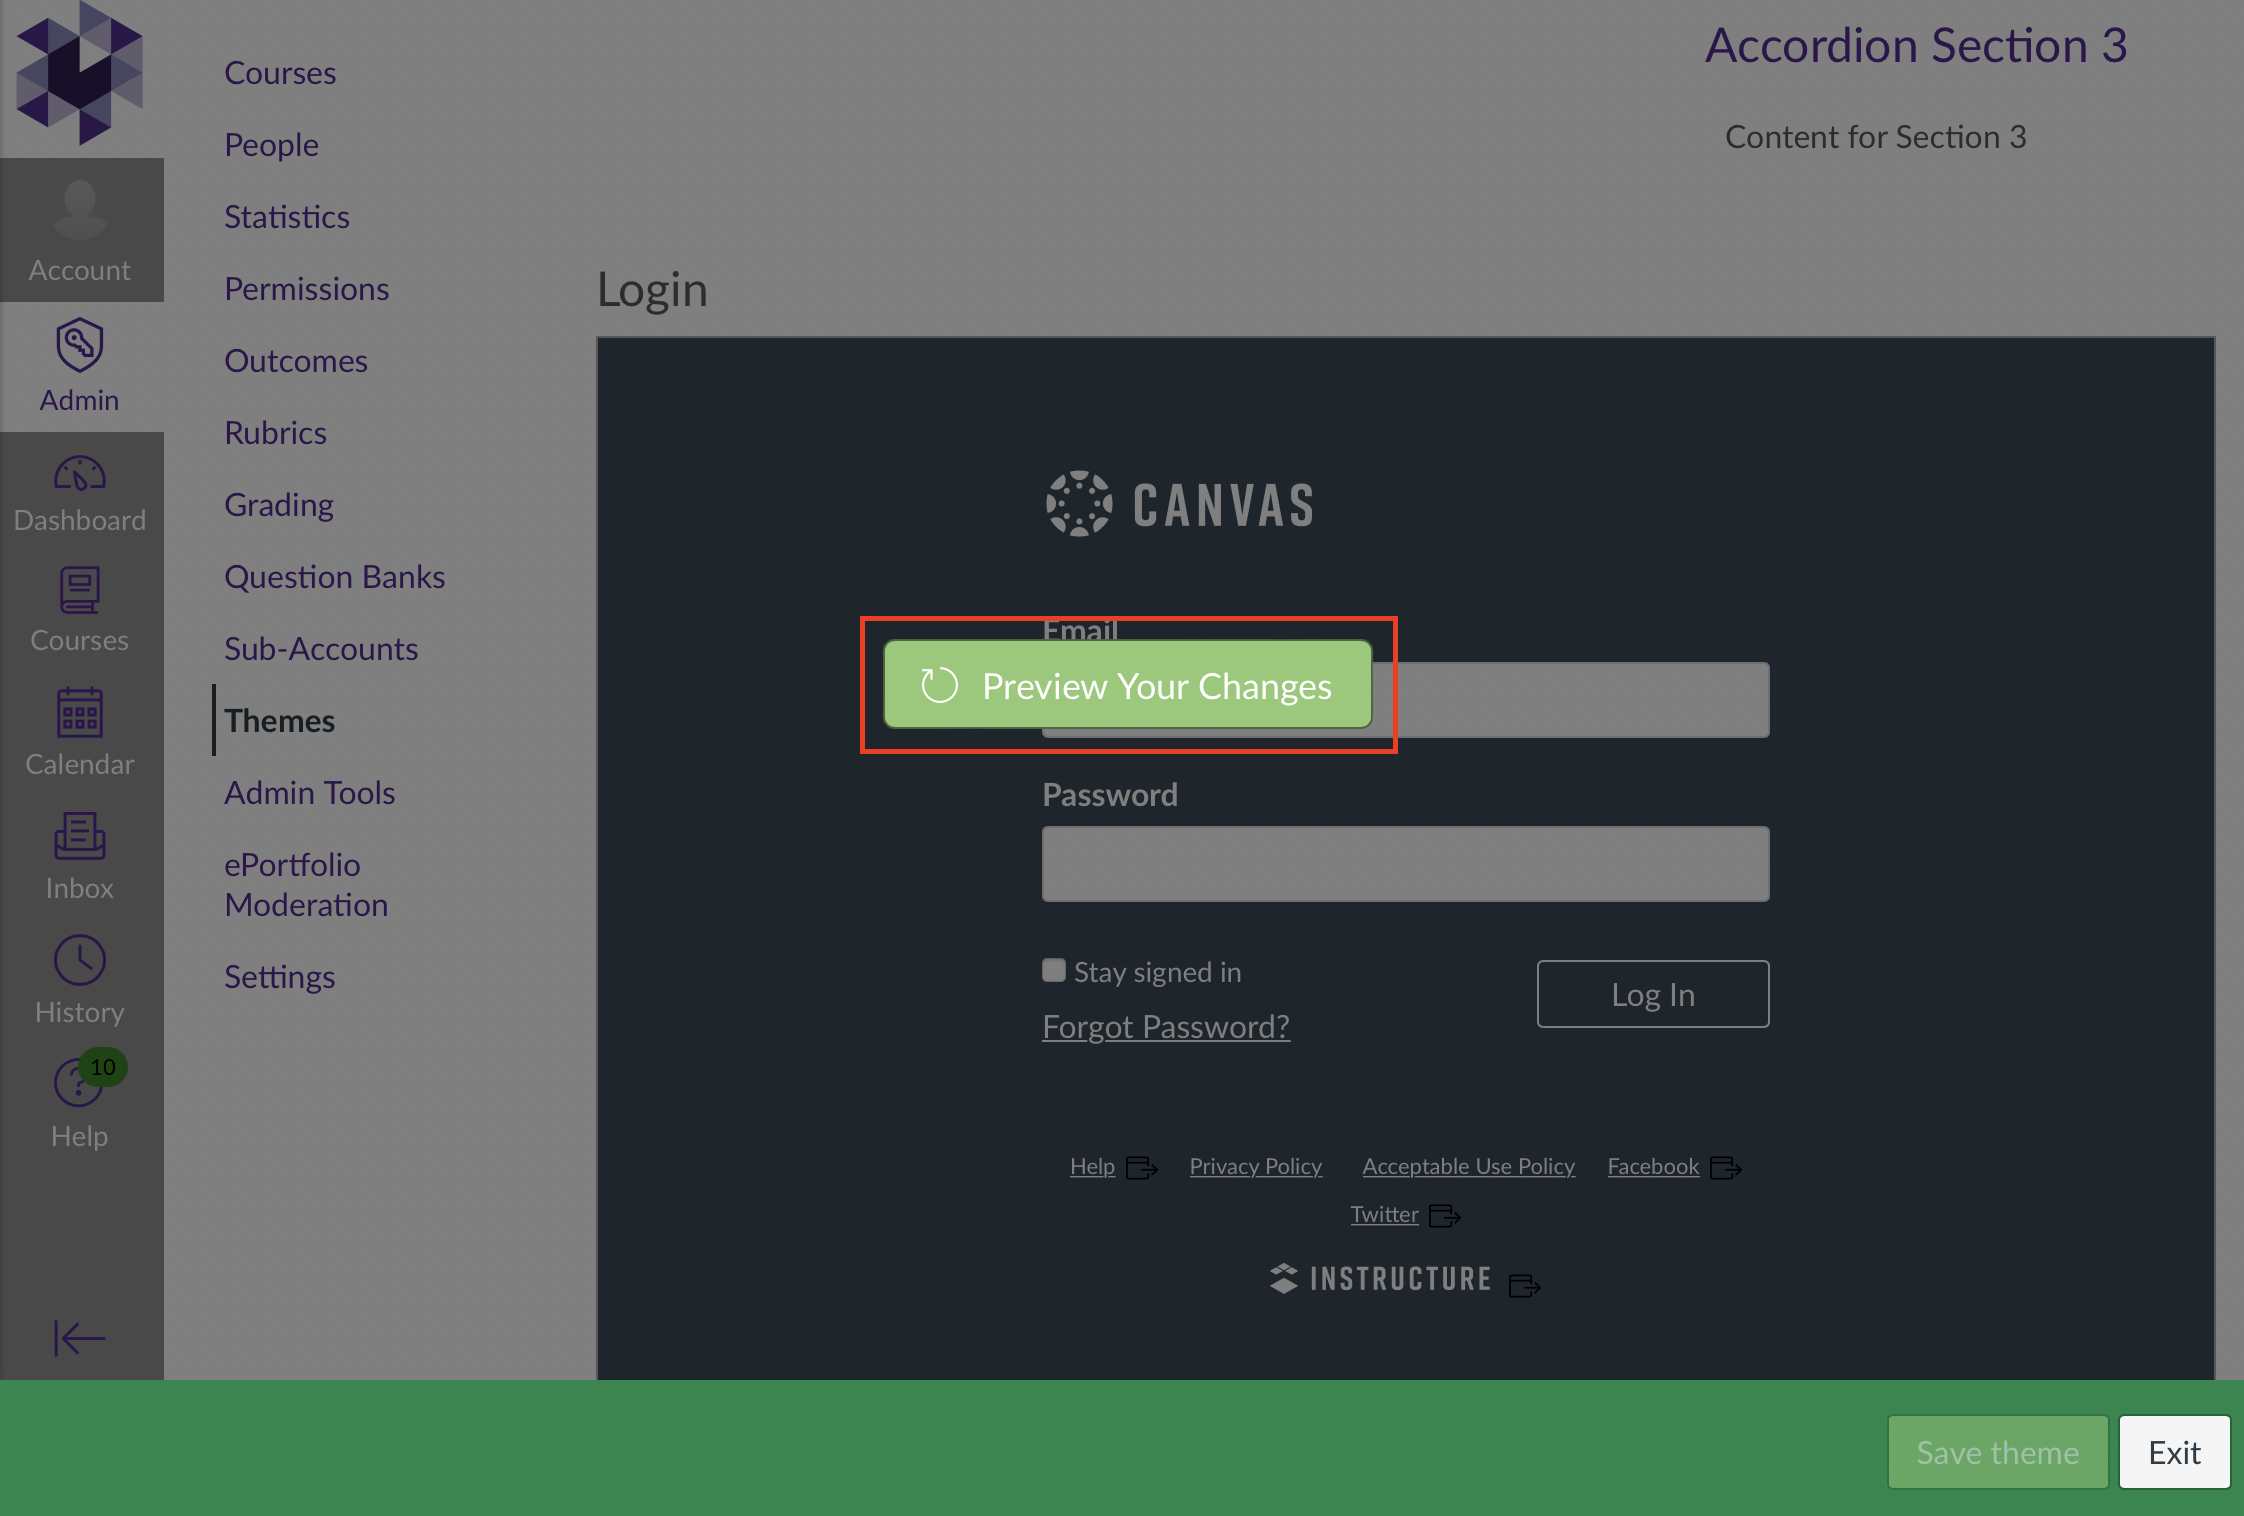The height and width of the screenshot is (1516, 2244).
Task: Open the Account sidebar panel
Action: pyautogui.click(x=79, y=230)
